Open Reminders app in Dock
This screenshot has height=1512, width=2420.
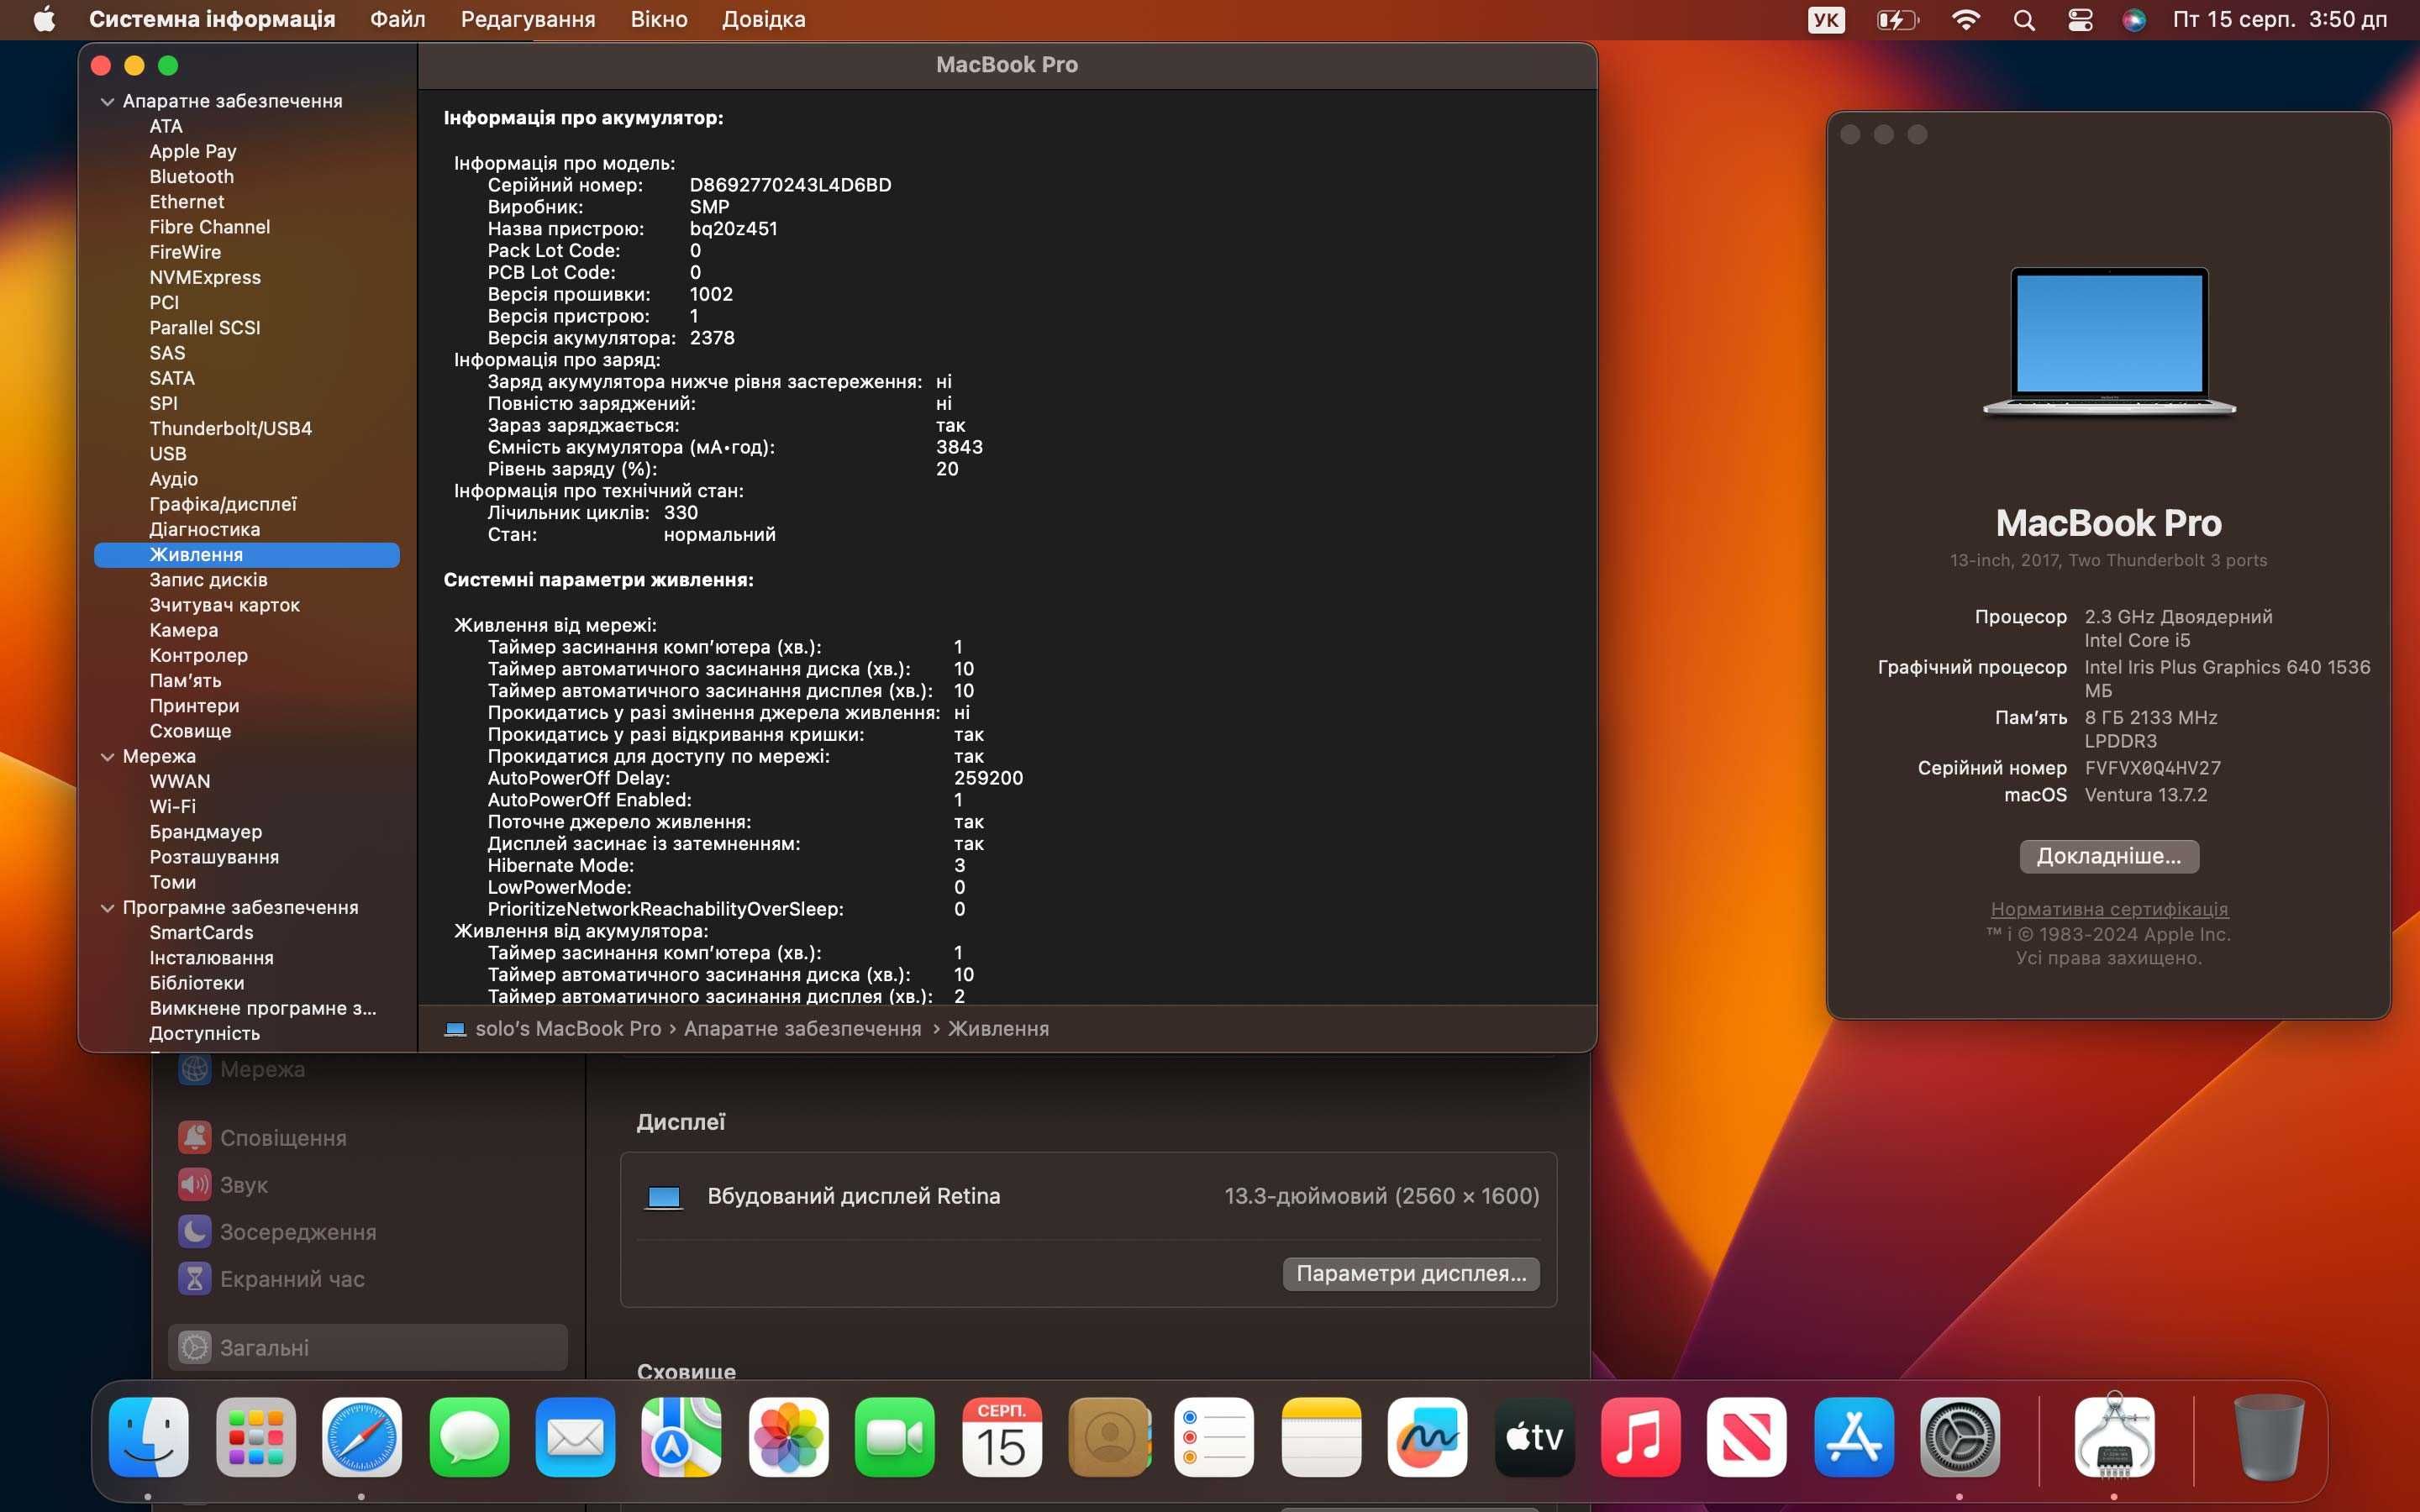point(1214,1437)
